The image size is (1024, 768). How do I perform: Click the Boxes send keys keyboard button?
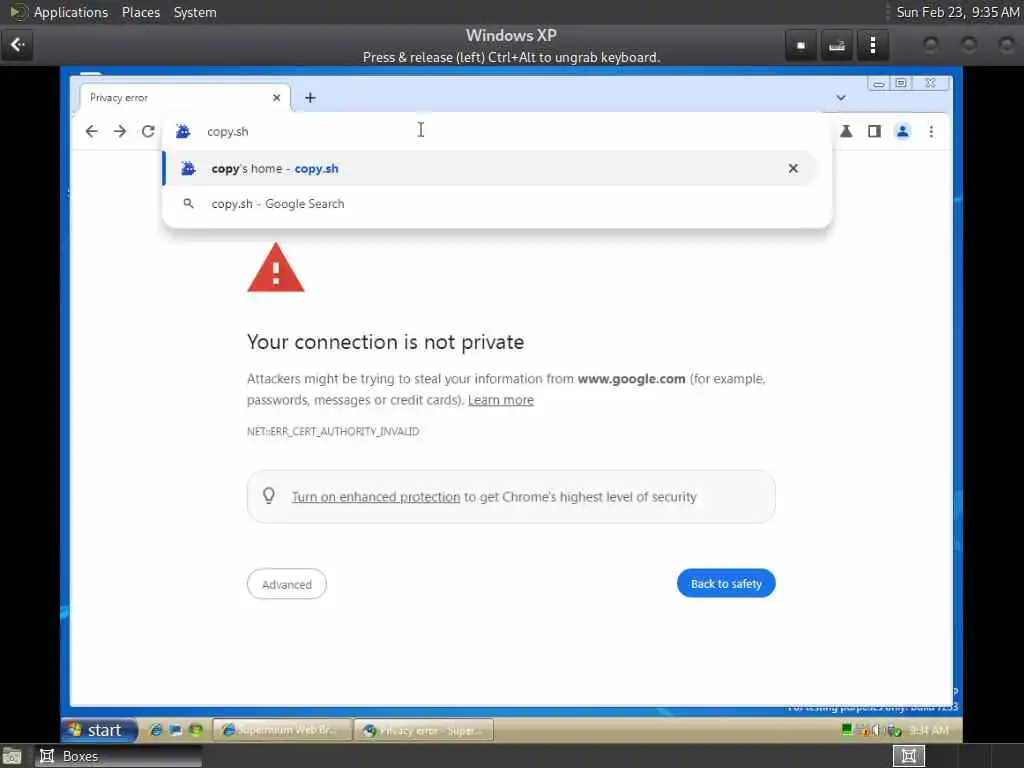click(x=837, y=45)
